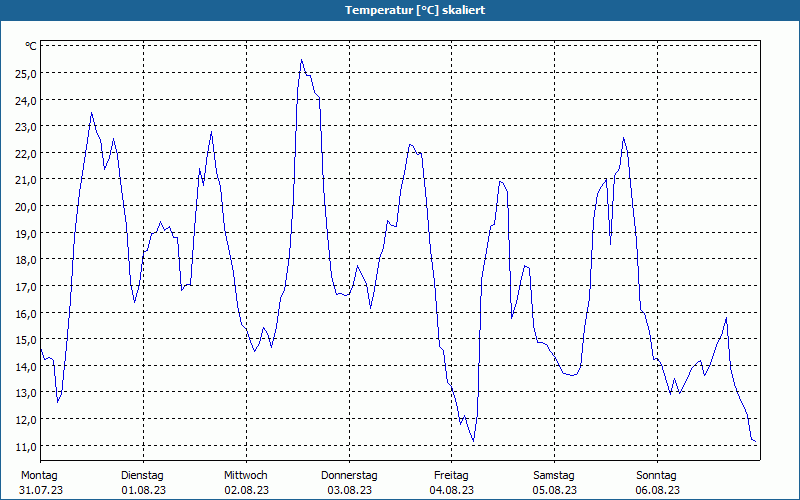This screenshot has height=500, width=800.
Task: Select the 21,0 axis value
Action: coord(26,180)
